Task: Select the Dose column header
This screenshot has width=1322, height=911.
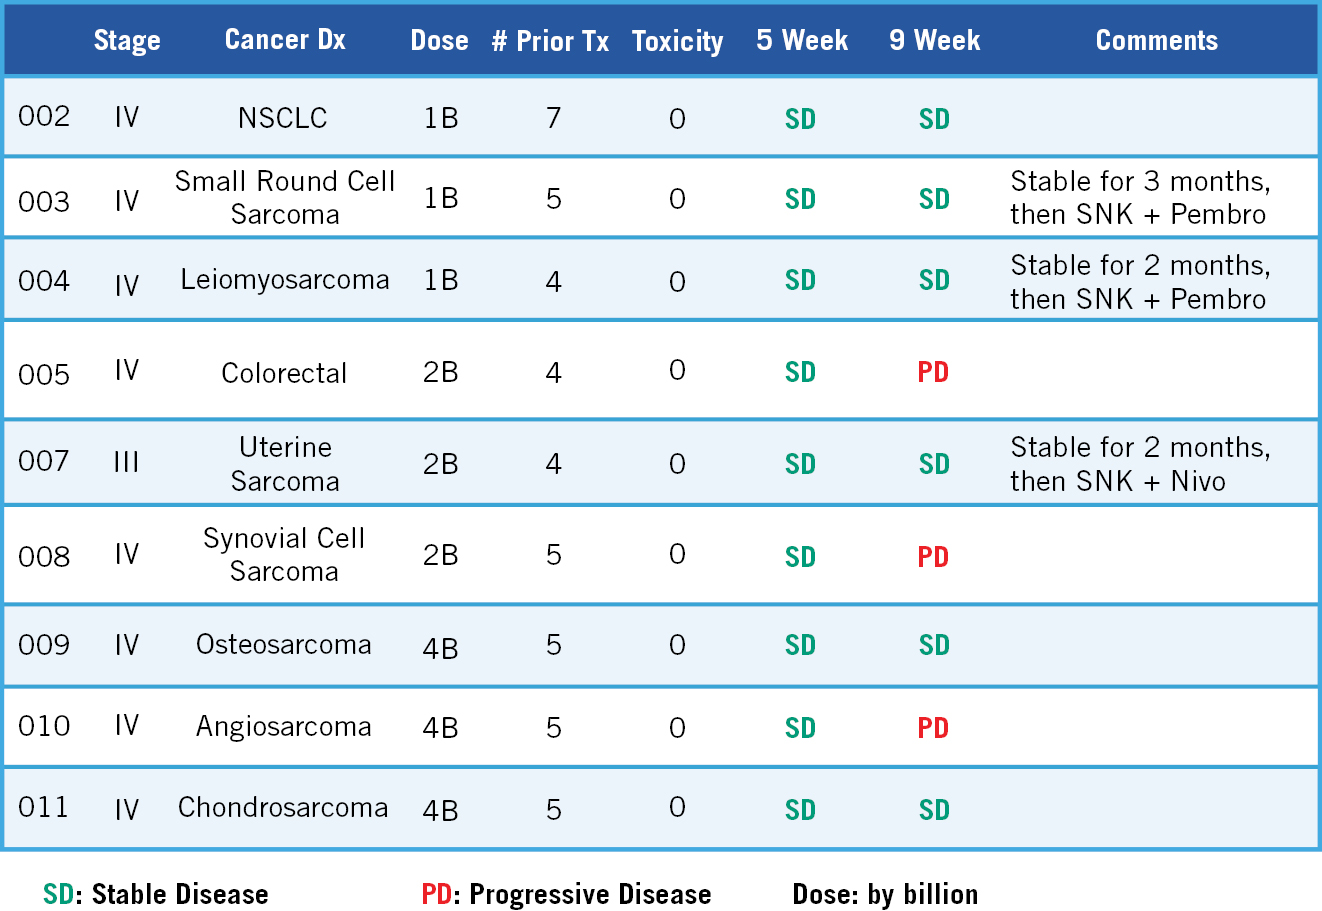Action: click(x=439, y=41)
